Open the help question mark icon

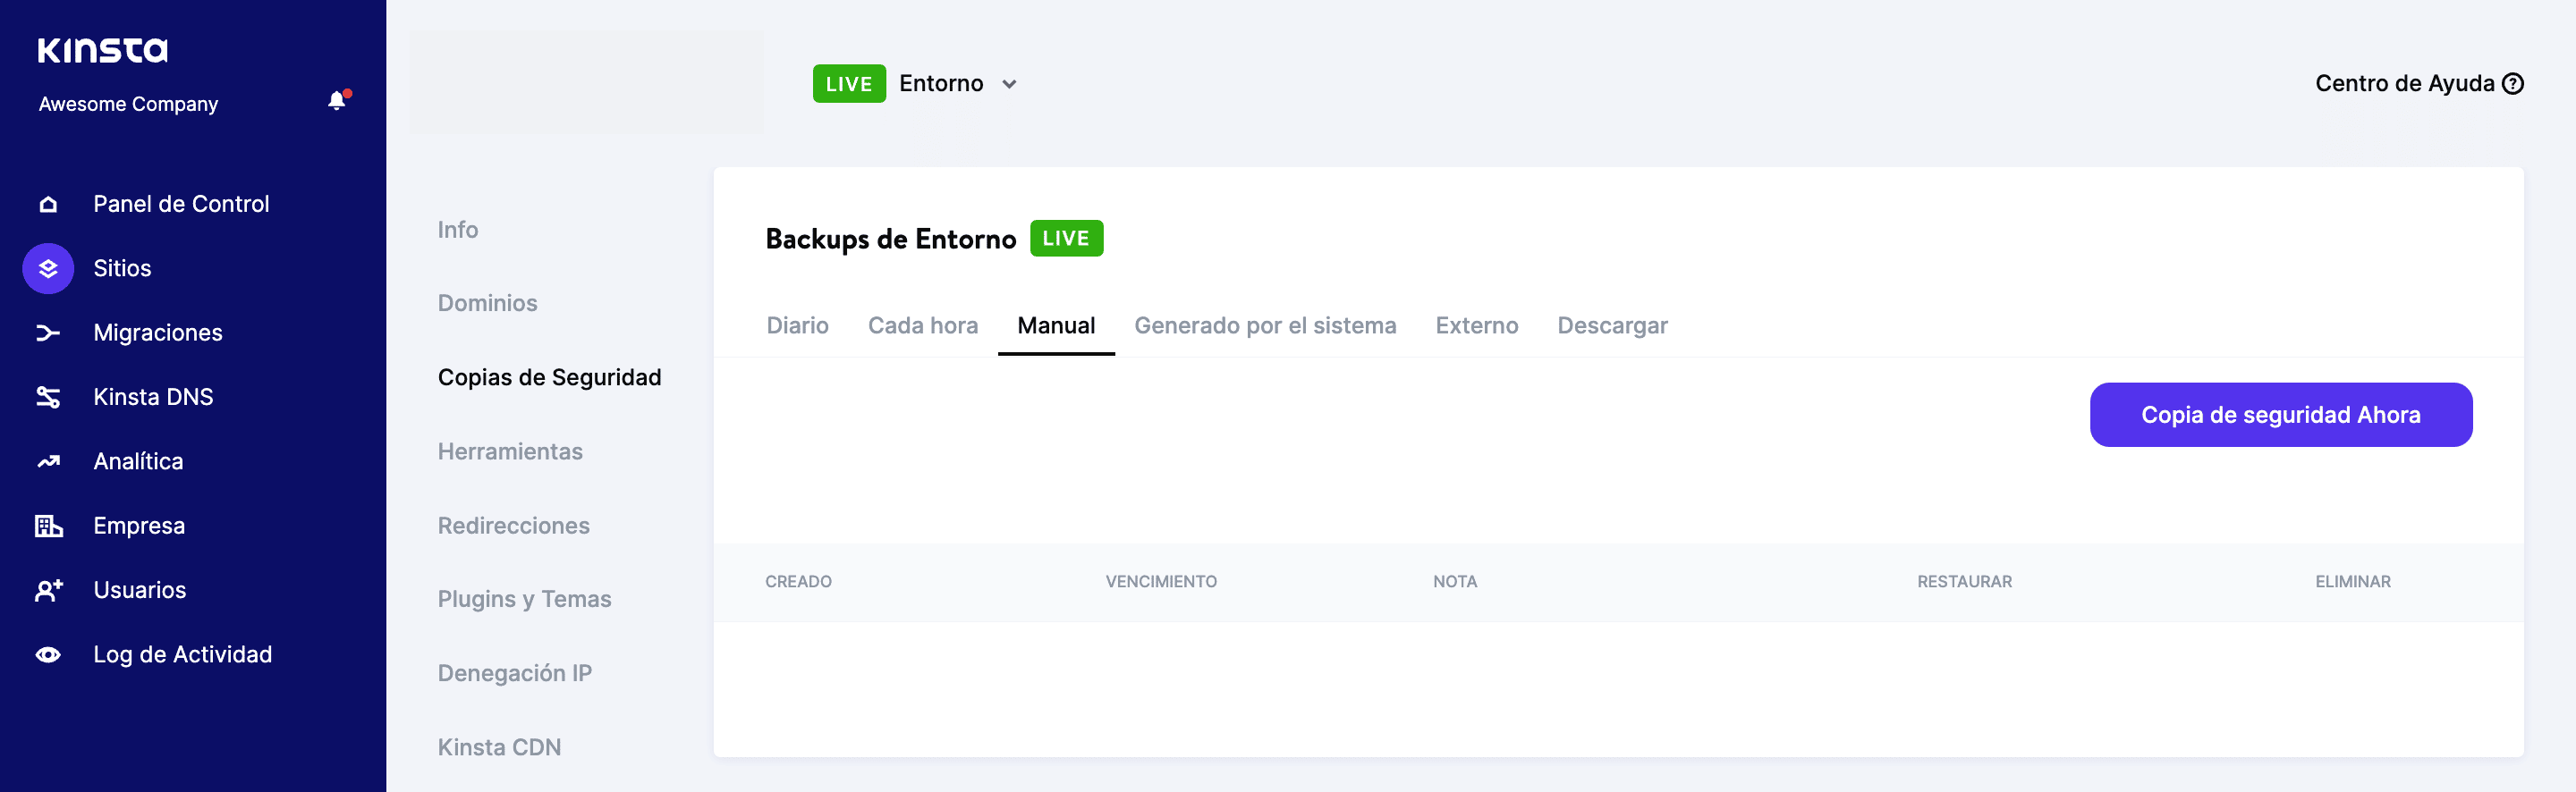pyautogui.click(x=2513, y=84)
